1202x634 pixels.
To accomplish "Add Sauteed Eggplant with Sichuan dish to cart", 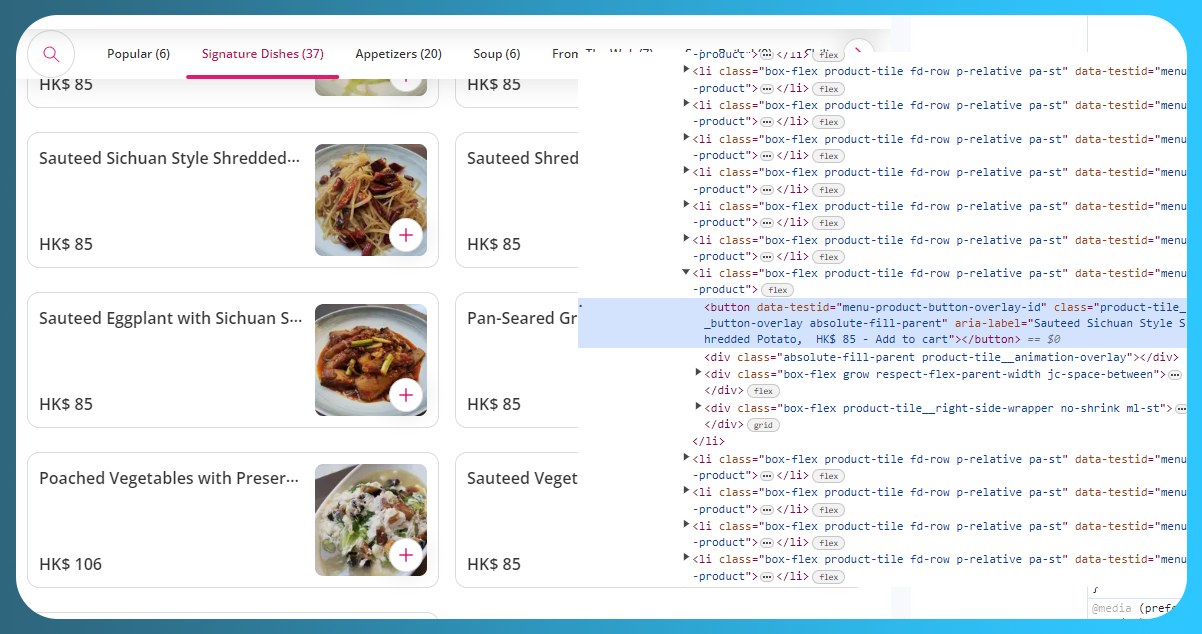I will coord(406,395).
